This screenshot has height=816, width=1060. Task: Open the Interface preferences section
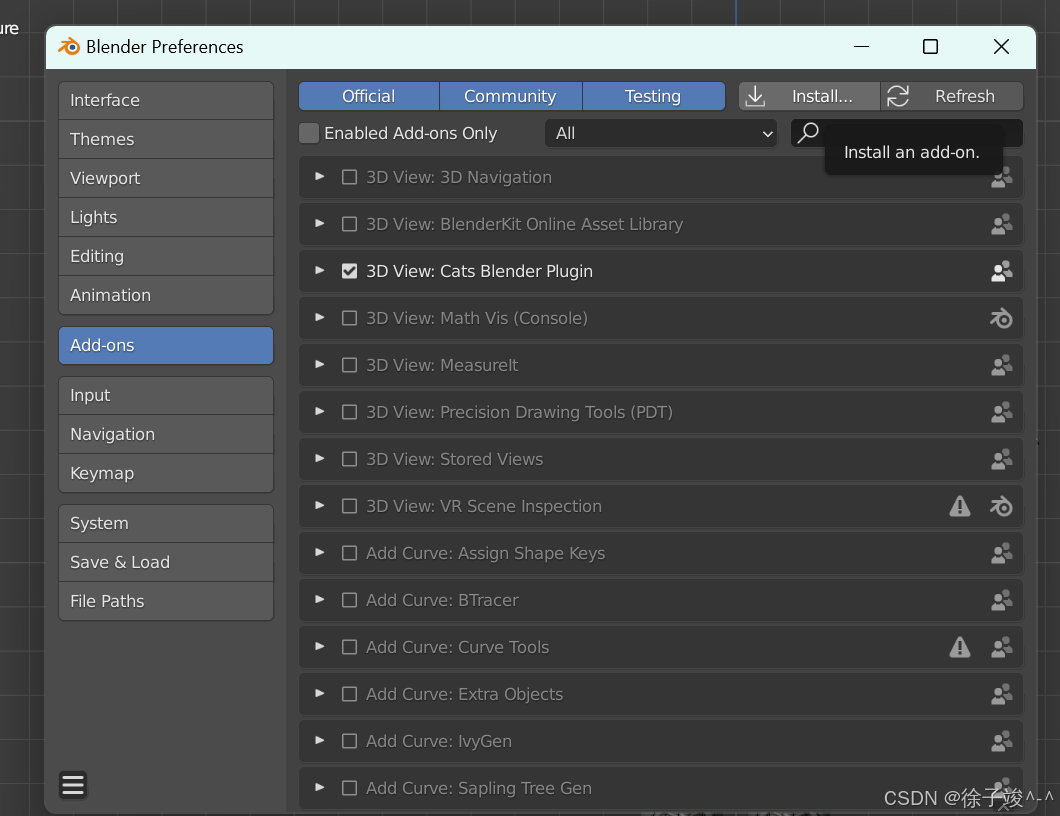(x=166, y=100)
